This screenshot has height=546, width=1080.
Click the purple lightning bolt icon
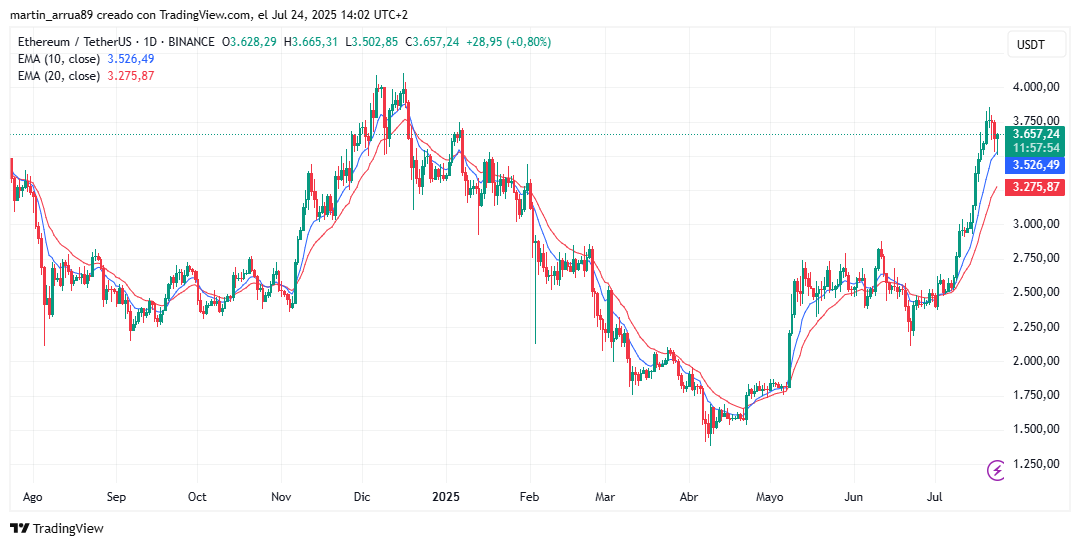pos(996,470)
